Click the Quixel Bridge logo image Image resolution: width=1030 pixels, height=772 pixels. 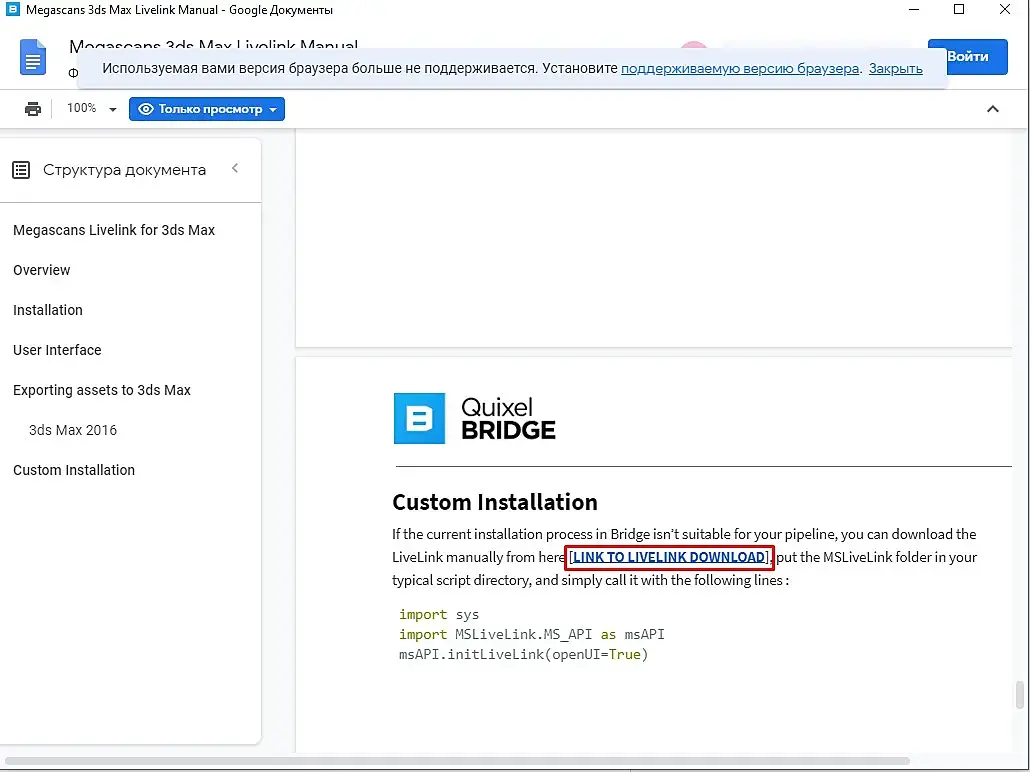tap(475, 419)
